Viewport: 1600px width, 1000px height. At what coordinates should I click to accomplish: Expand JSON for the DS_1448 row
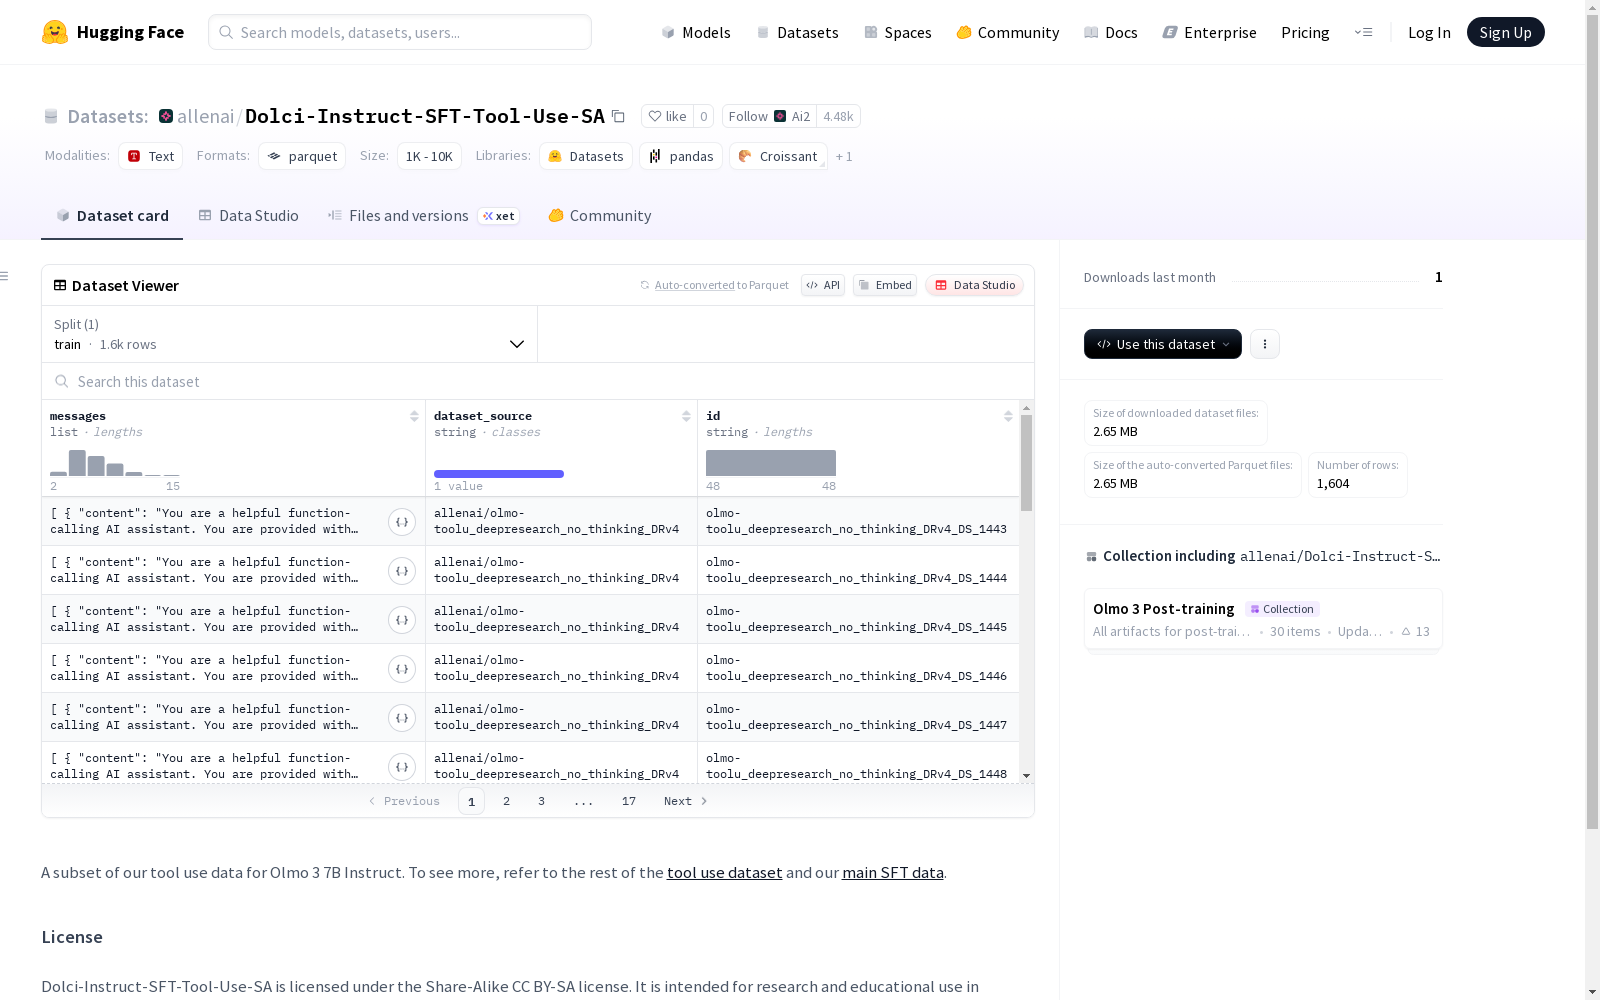click(402, 767)
